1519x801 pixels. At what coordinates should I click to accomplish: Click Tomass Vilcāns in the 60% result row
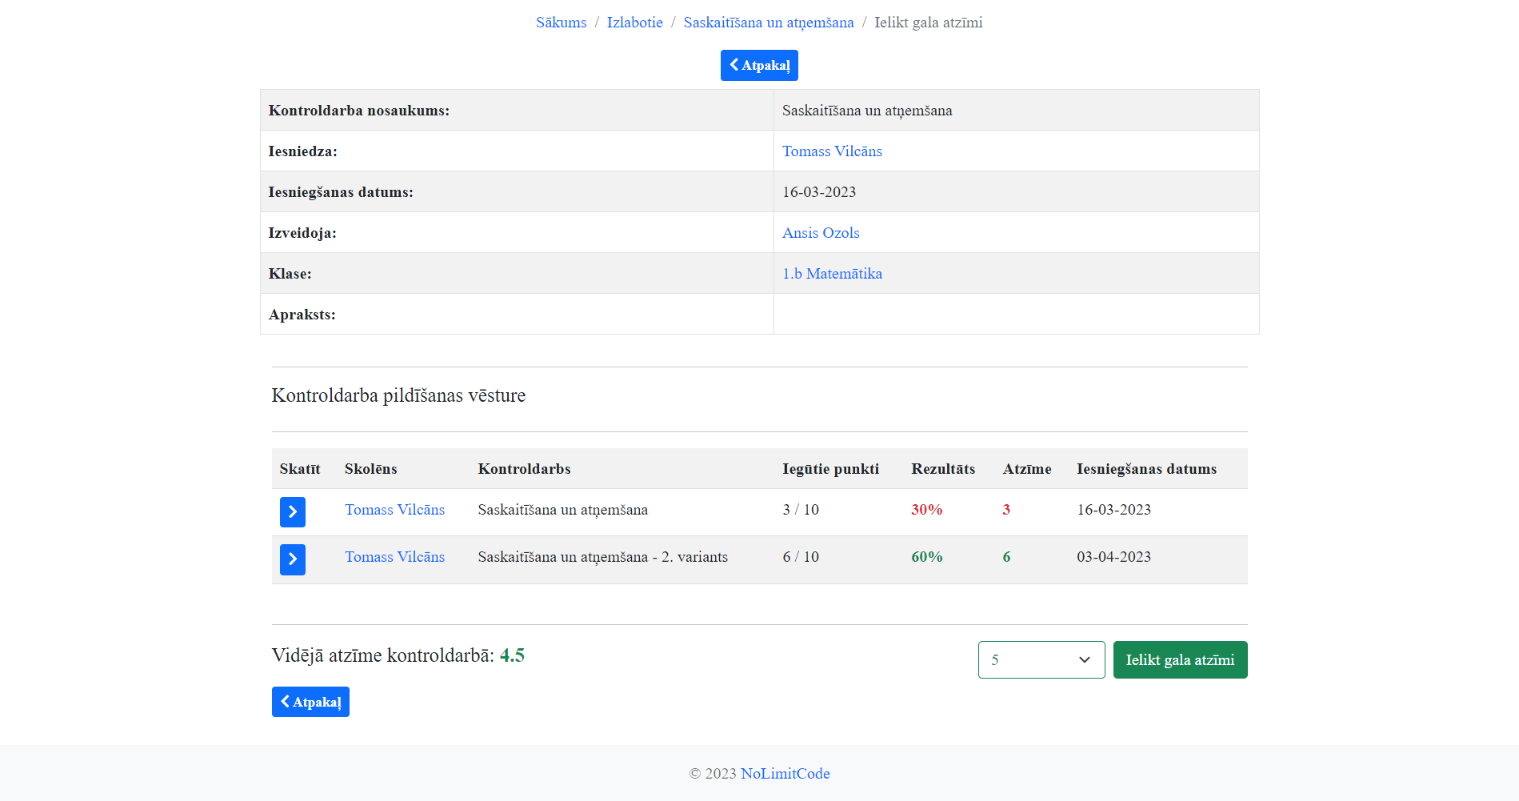point(395,557)
